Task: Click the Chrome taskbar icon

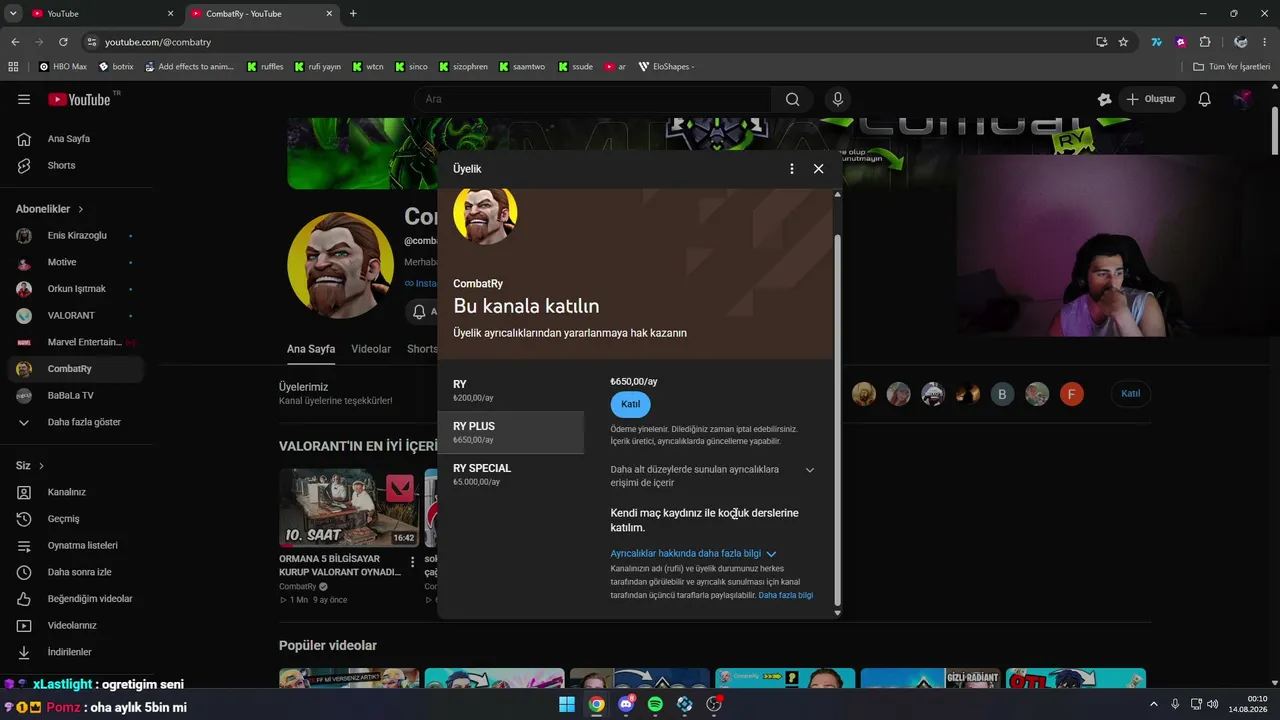Action: tap(596, 704)
